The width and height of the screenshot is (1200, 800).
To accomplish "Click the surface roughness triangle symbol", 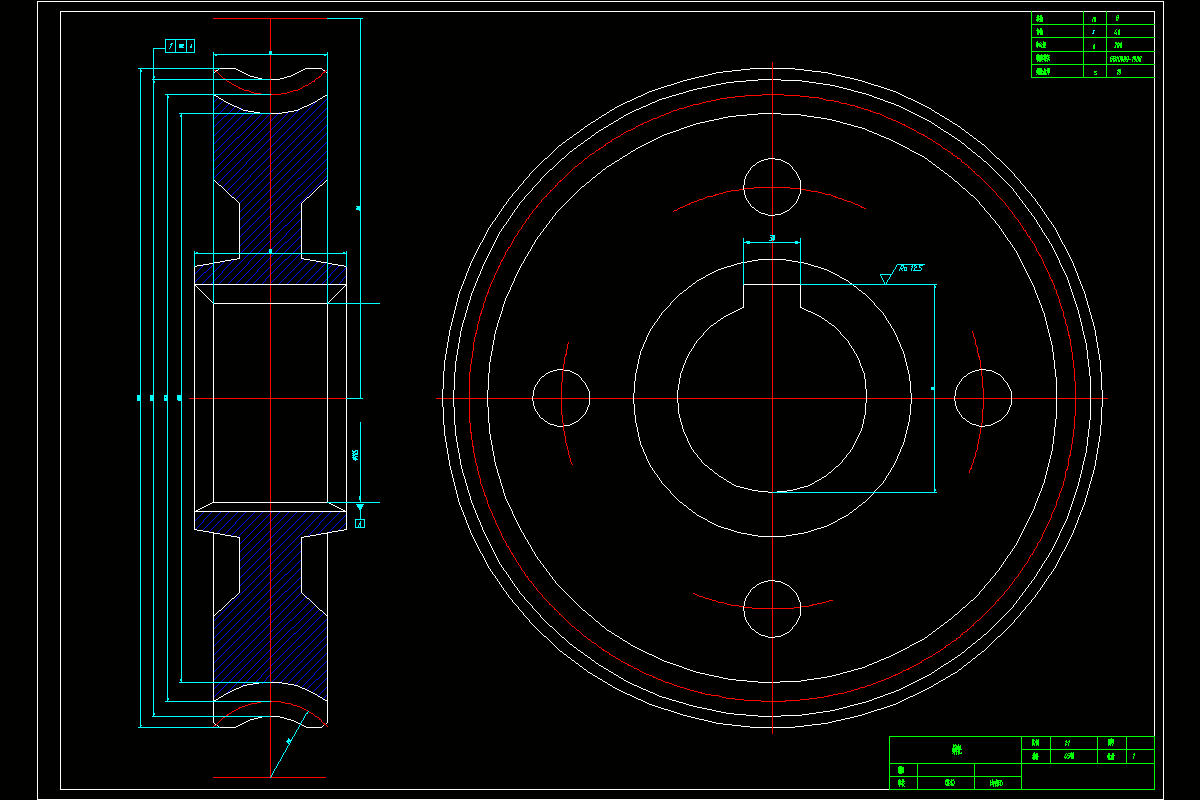I will point(885,278).
